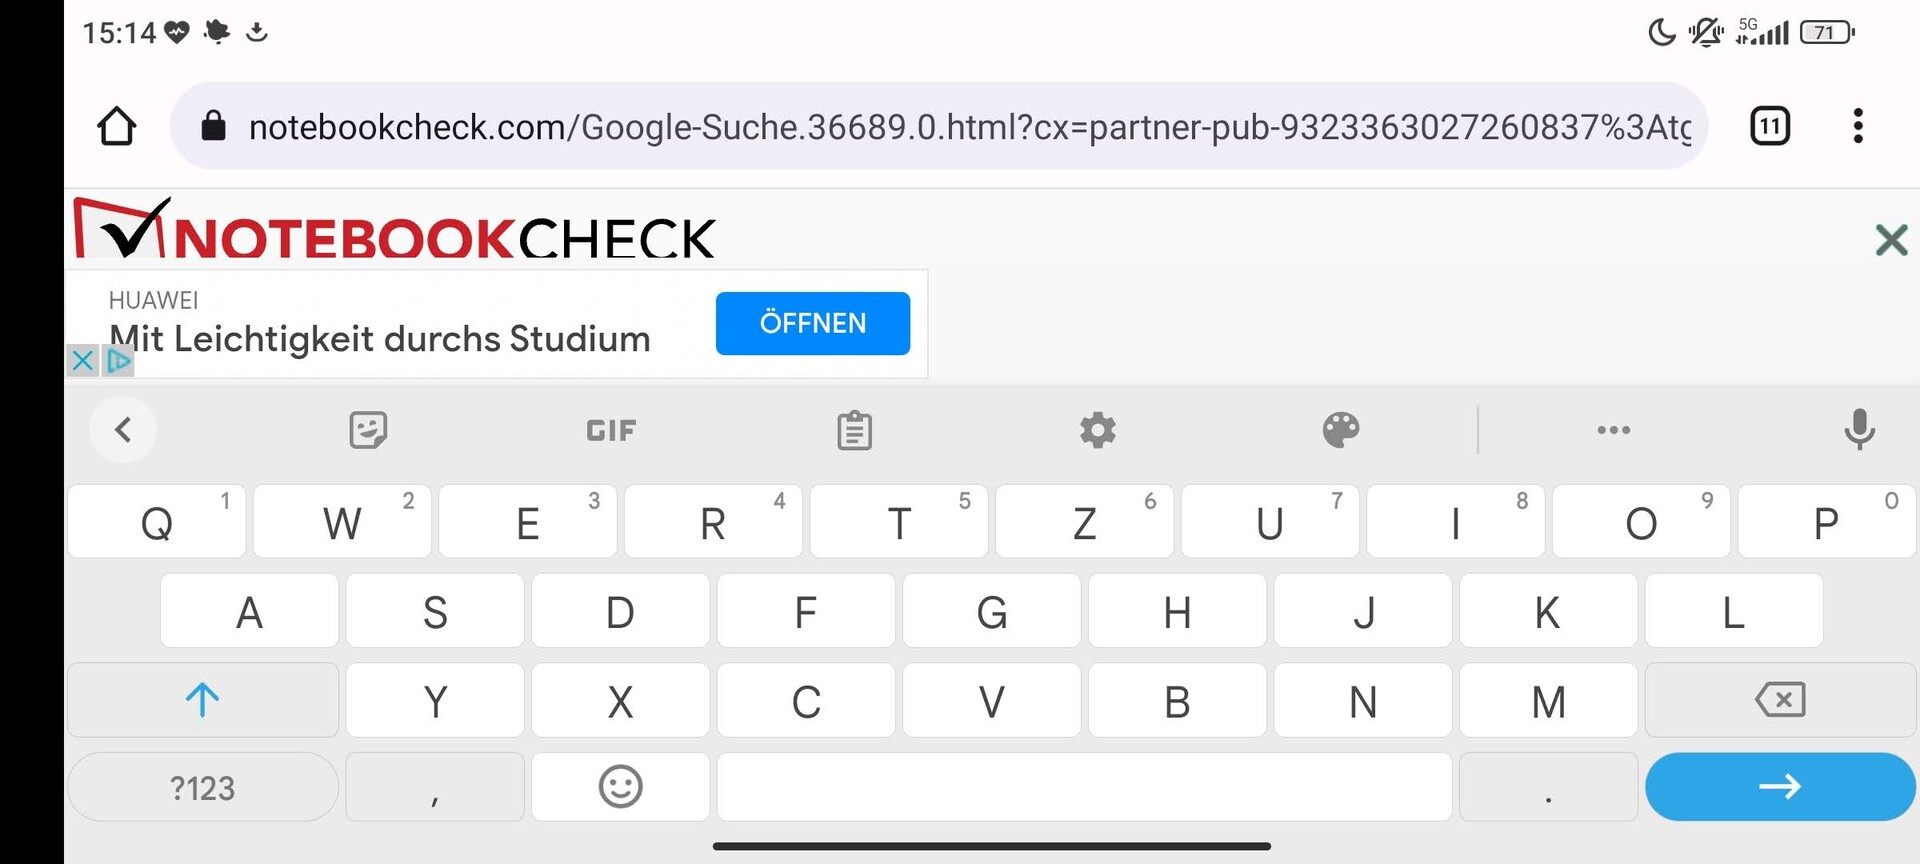
Task: Open Chrome's three-dot overflow menu
Action: [1857, 126]
